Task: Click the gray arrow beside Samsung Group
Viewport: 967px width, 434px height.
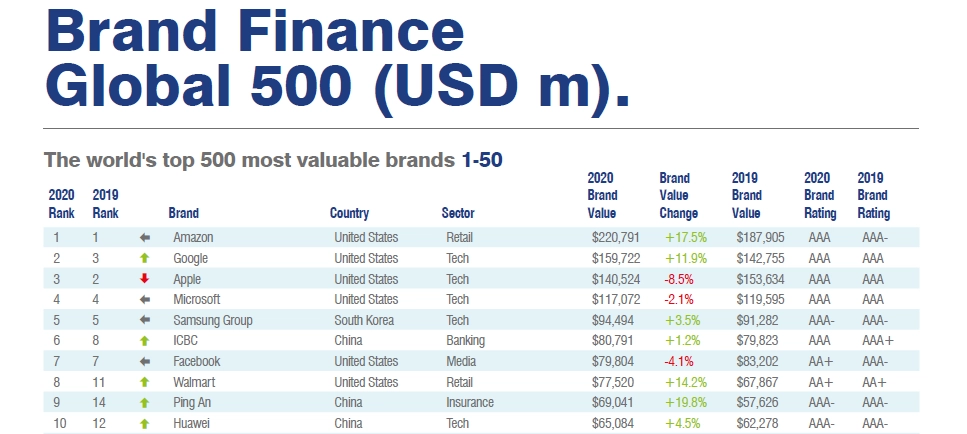Action: click(x=145, y=320)
